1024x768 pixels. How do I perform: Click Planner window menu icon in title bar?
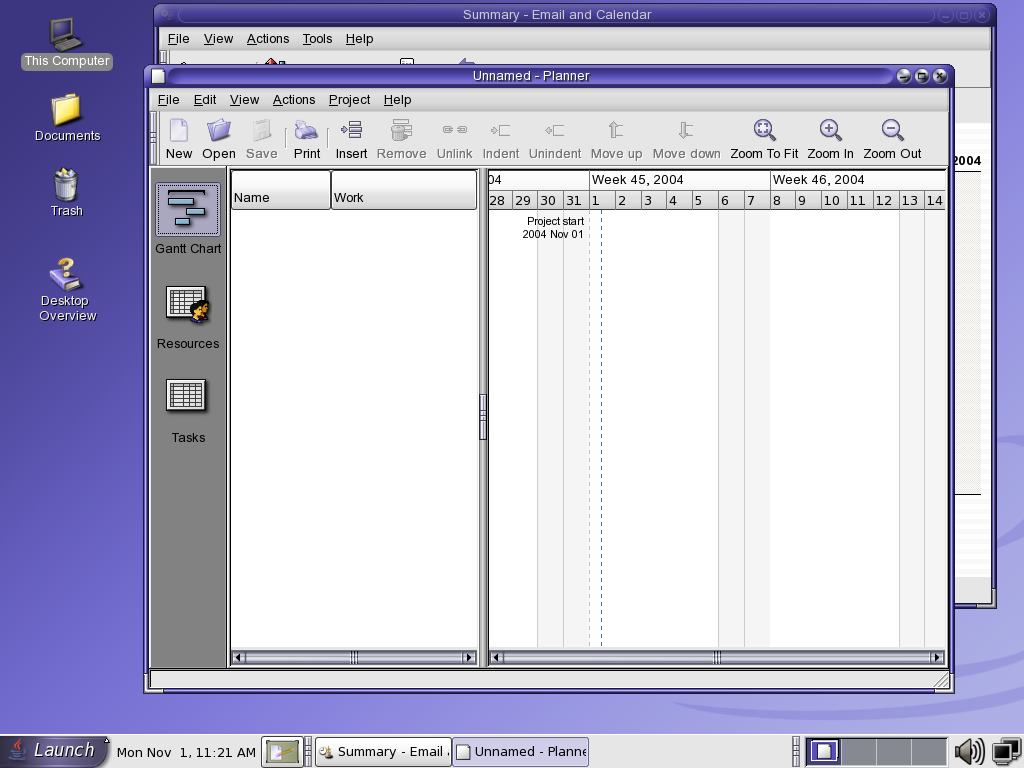coord(158,76)
